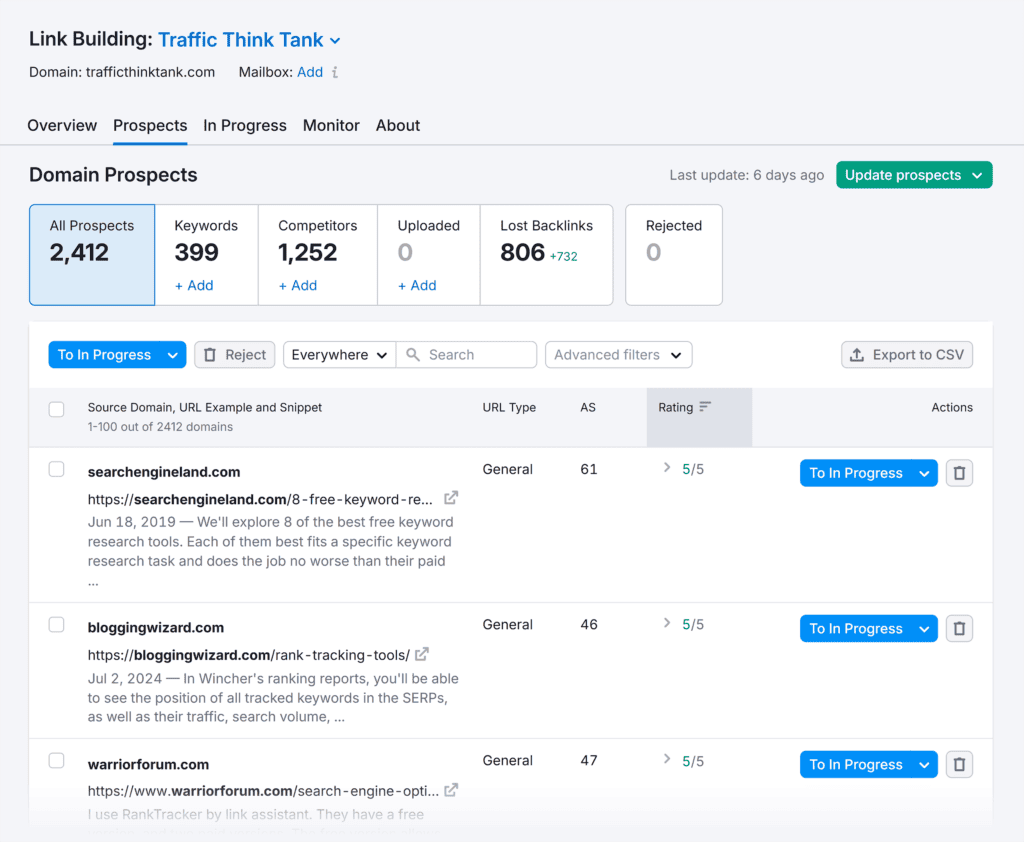The height and width of the screenshot is (842, 1024).
Task: Open searchengineland.com URL external link icon
Action: pos(451,498)
